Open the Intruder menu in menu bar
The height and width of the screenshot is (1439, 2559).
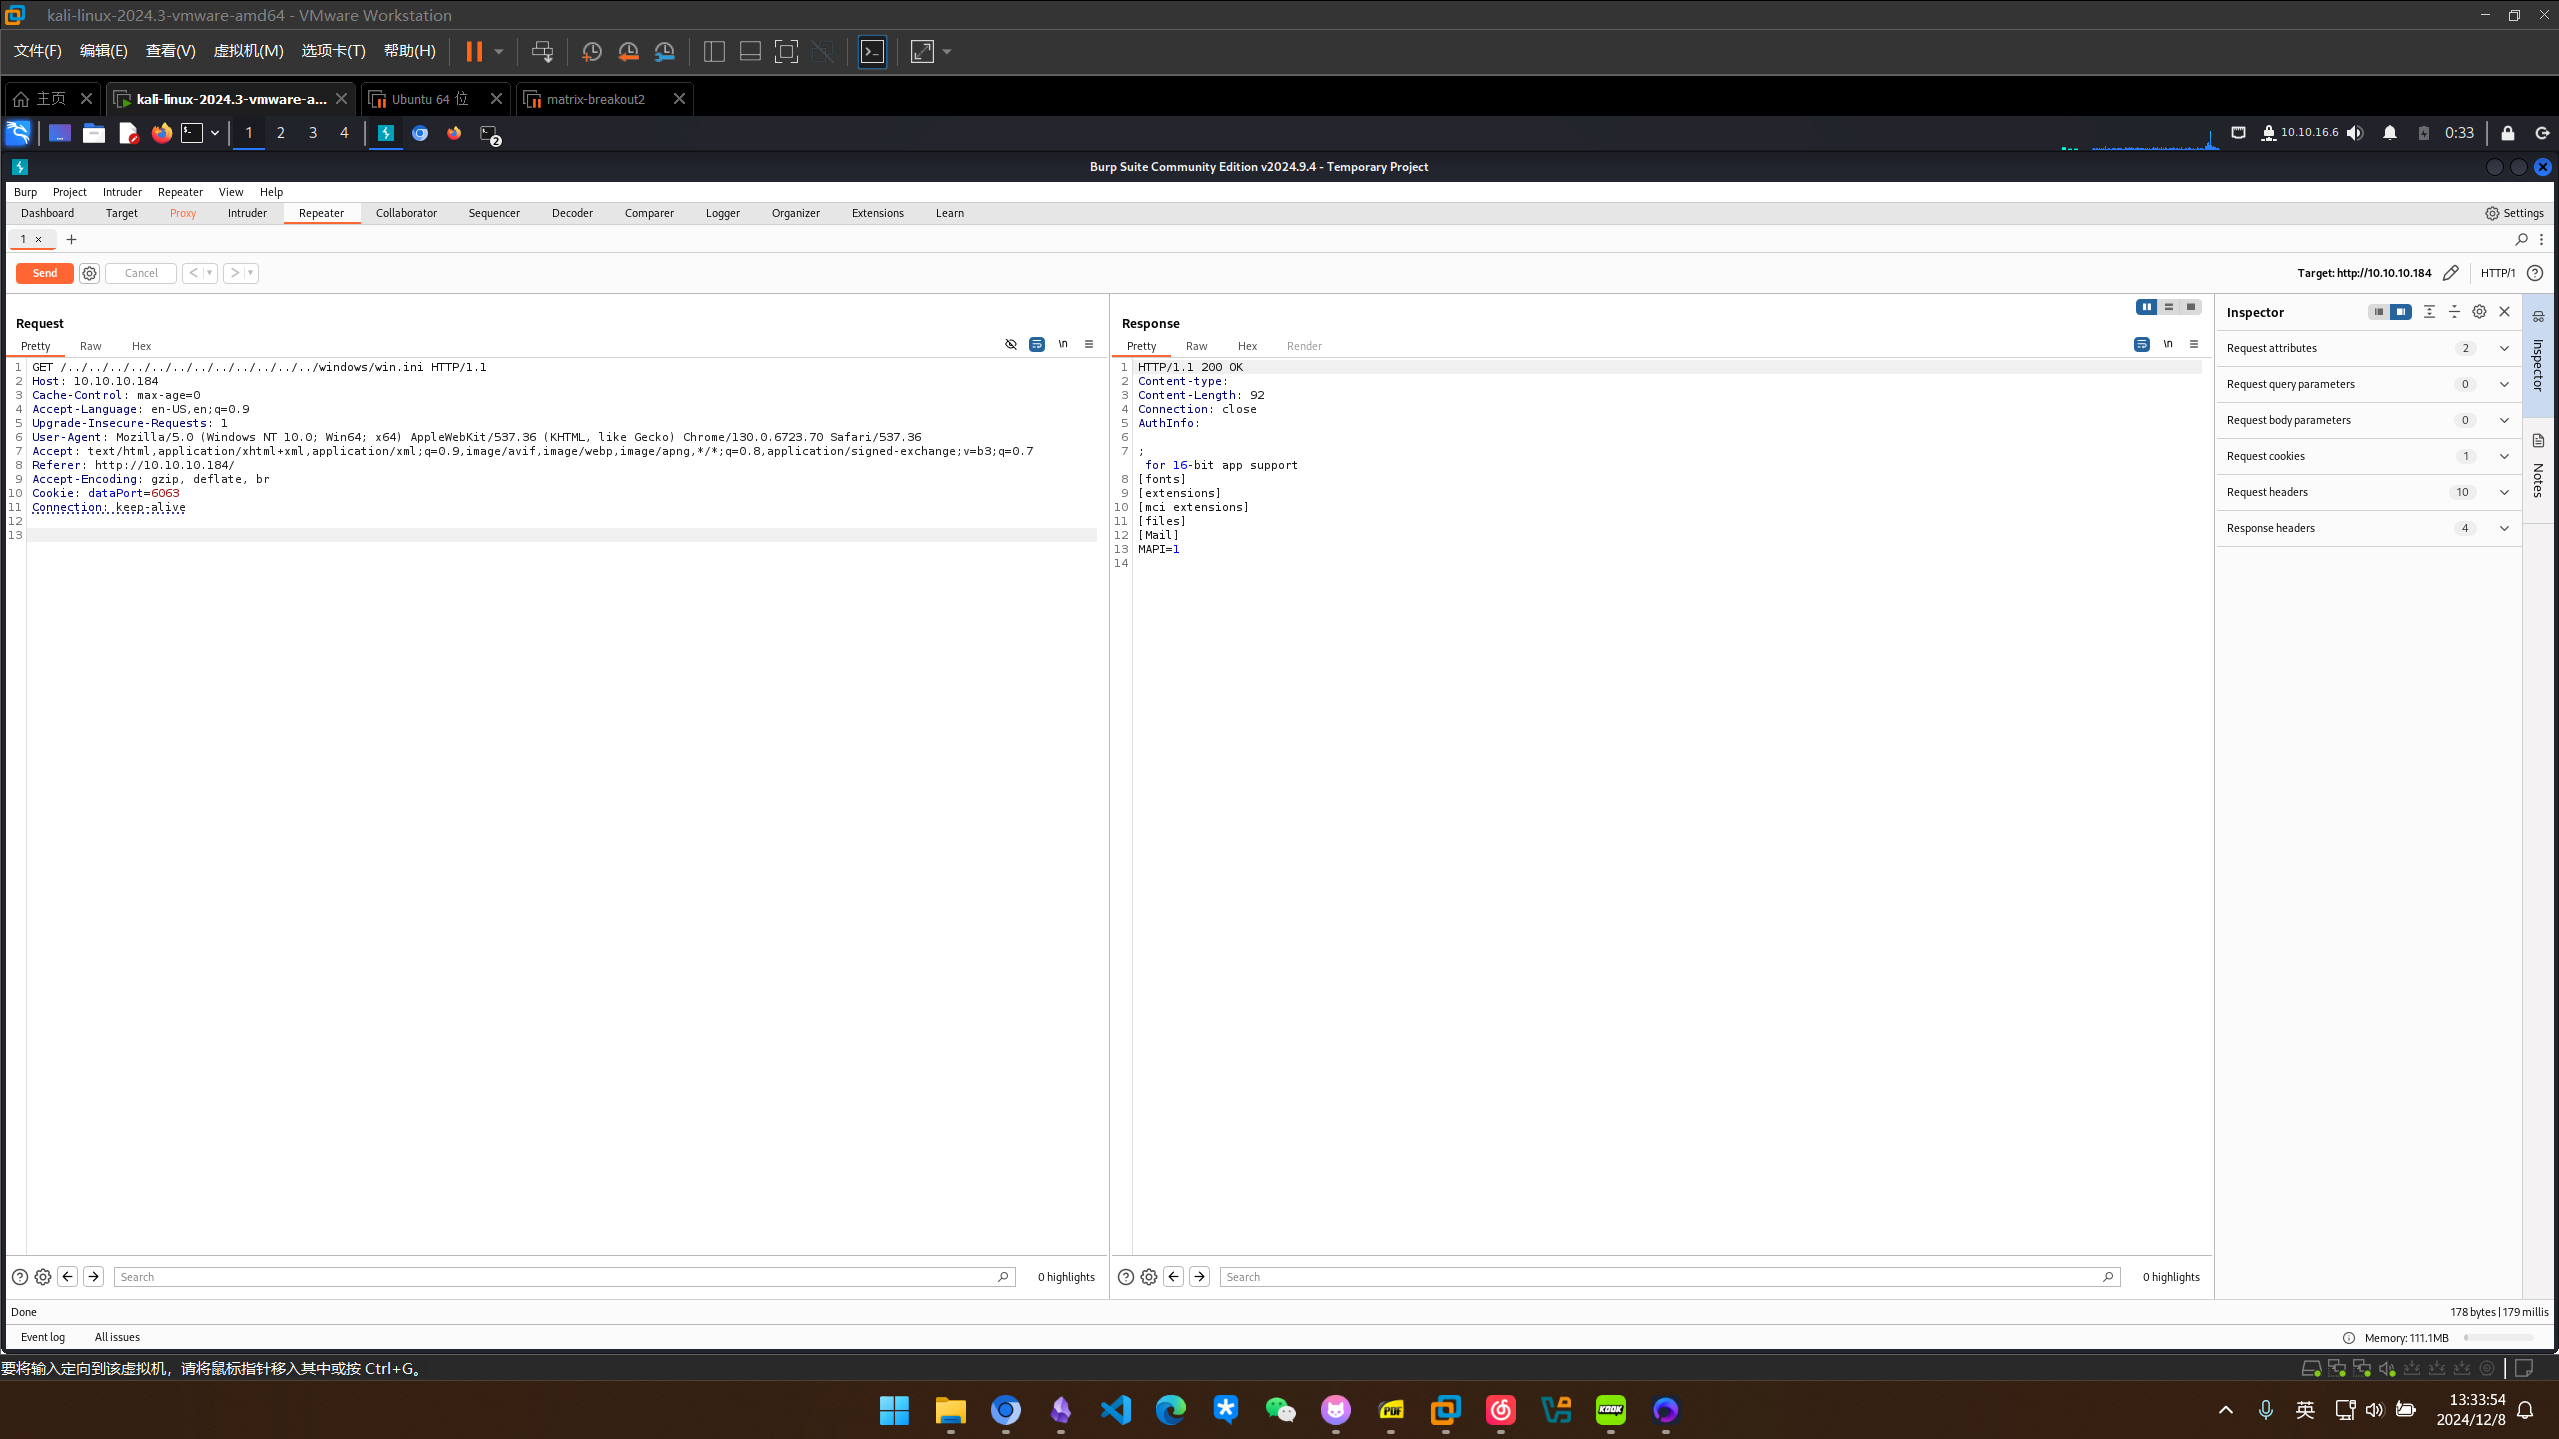pos(122,192)
